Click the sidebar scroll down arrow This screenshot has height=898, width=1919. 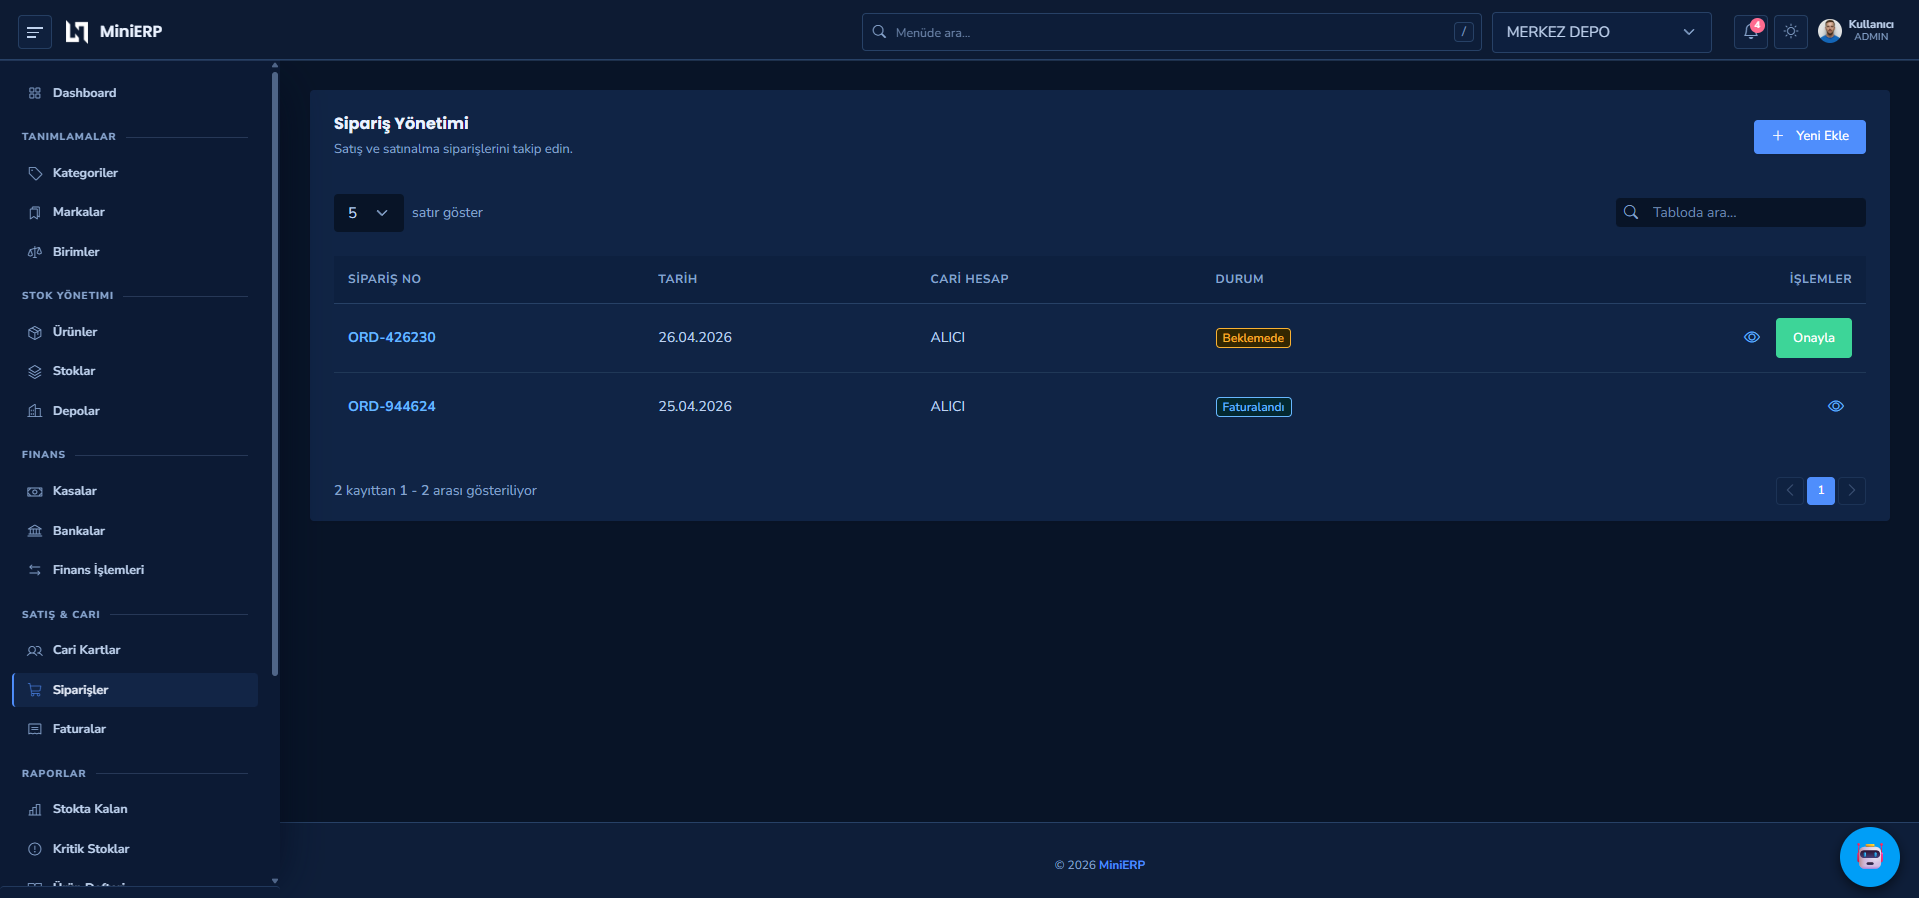point(275,881)
